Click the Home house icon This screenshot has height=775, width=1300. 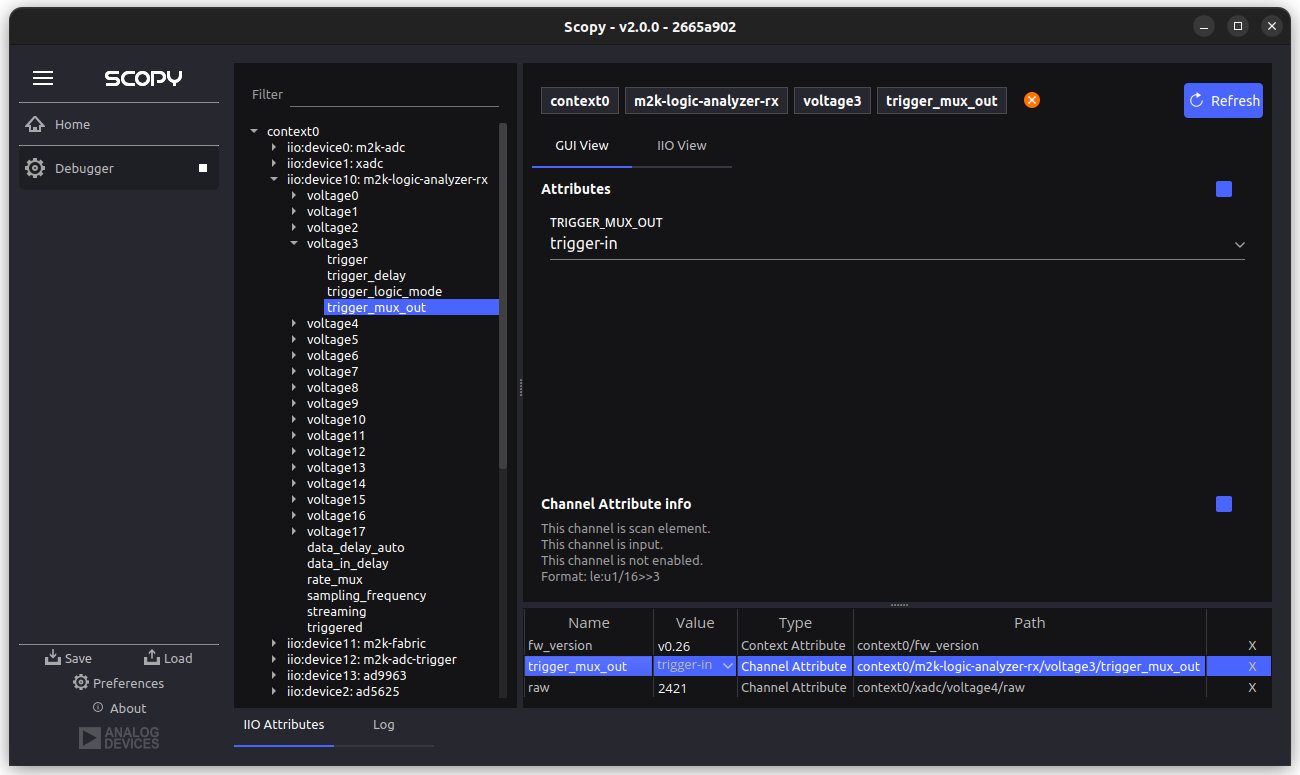tap(35, 124)
